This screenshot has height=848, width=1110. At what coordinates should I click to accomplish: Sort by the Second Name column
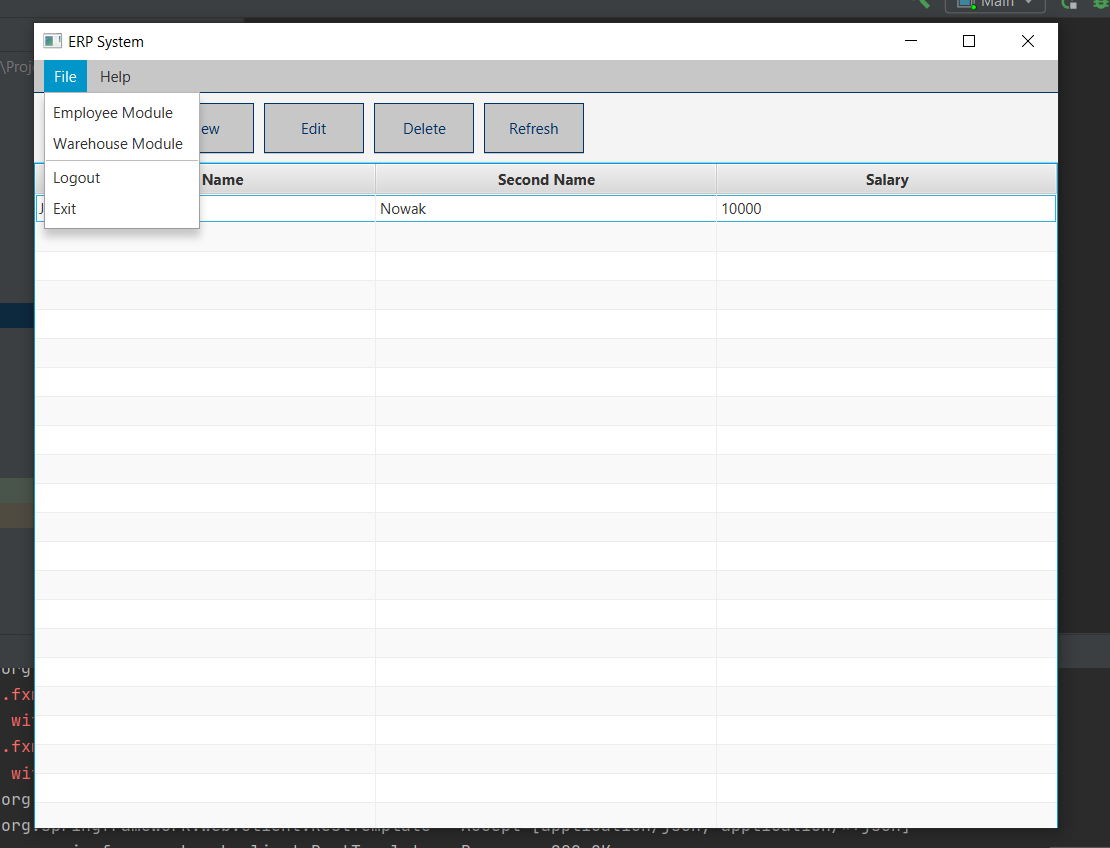(x=546, y=179)
